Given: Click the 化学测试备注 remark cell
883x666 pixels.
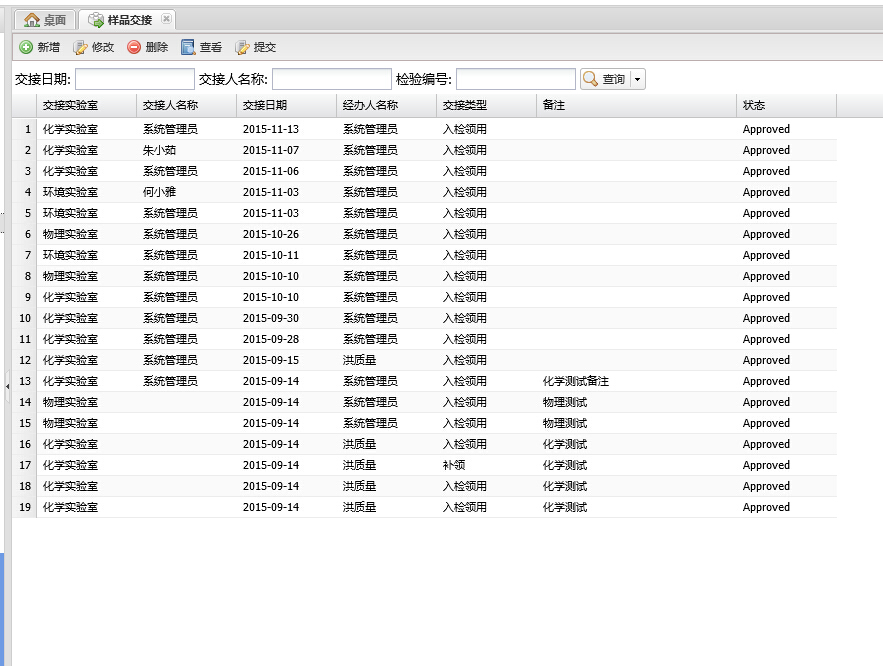Looking at the screenshot, I should pyautogui.click(x=575, y=381).
